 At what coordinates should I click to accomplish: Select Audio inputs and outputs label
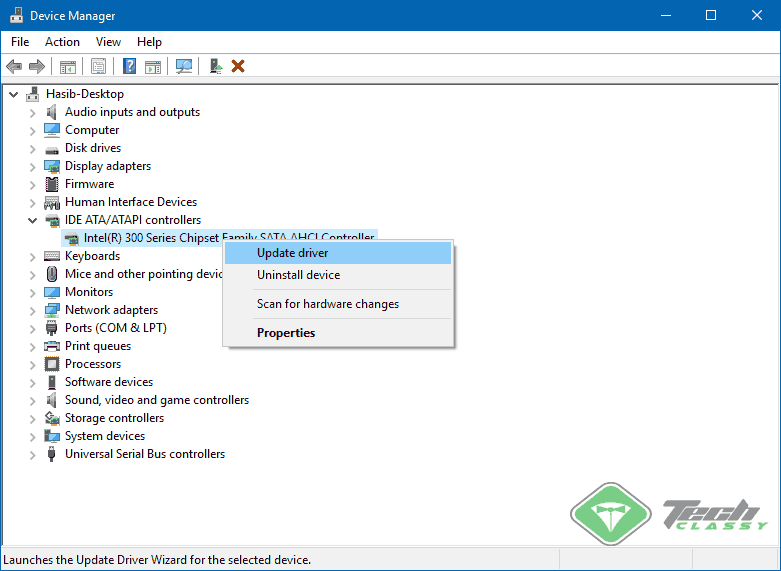tap(132, 112)
